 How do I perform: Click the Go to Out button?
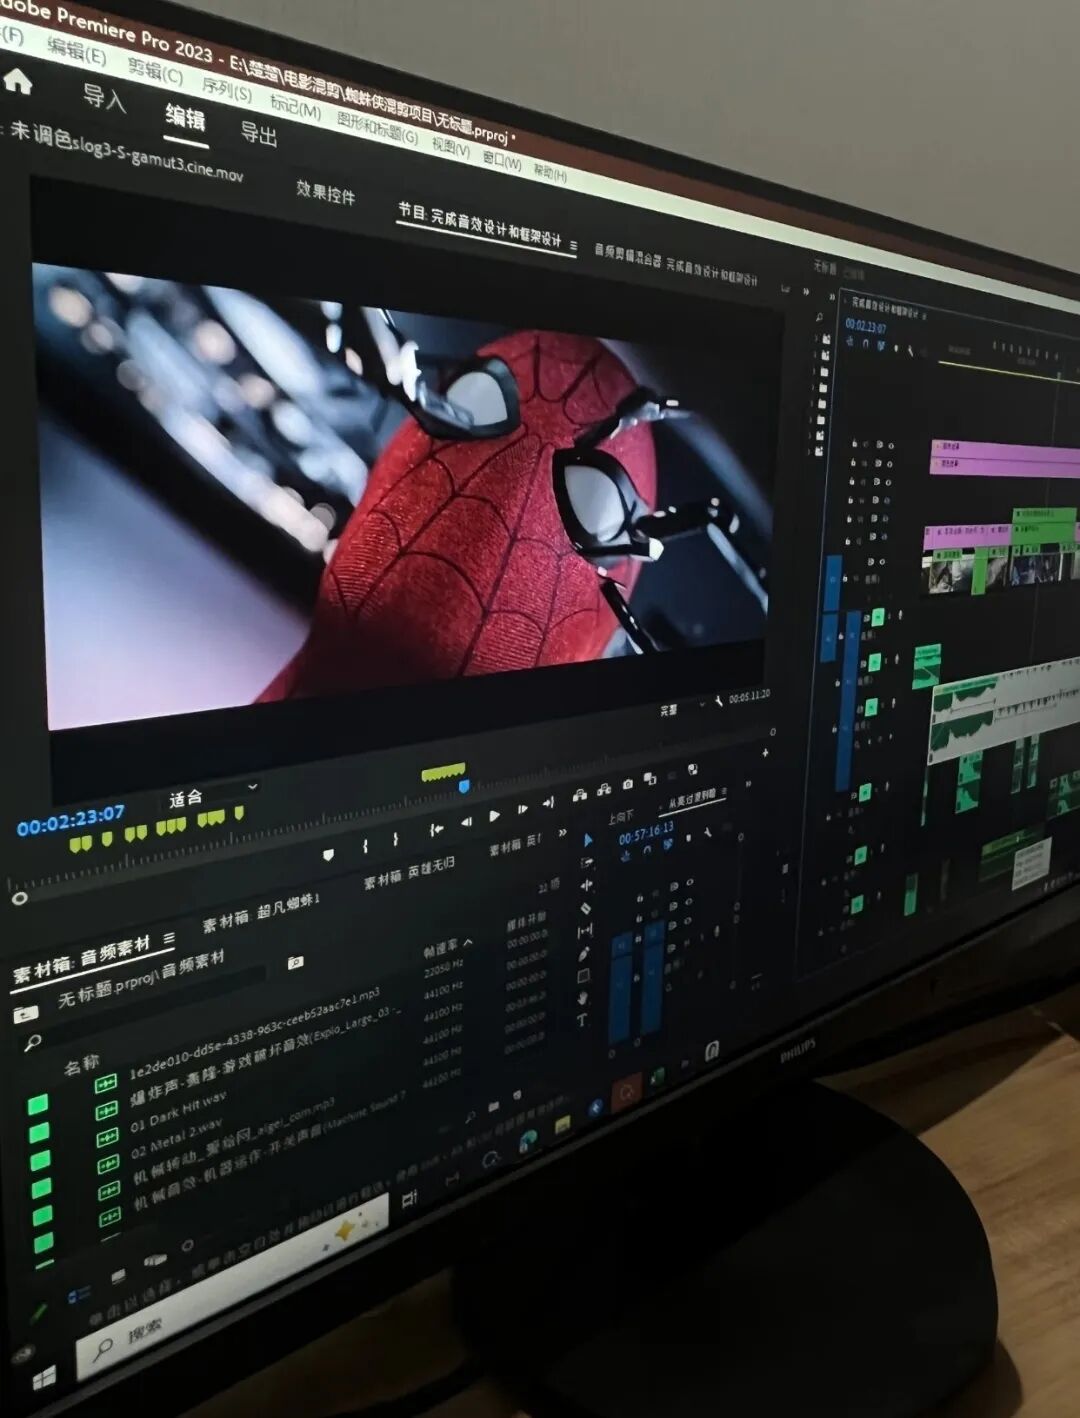[547, 803]
